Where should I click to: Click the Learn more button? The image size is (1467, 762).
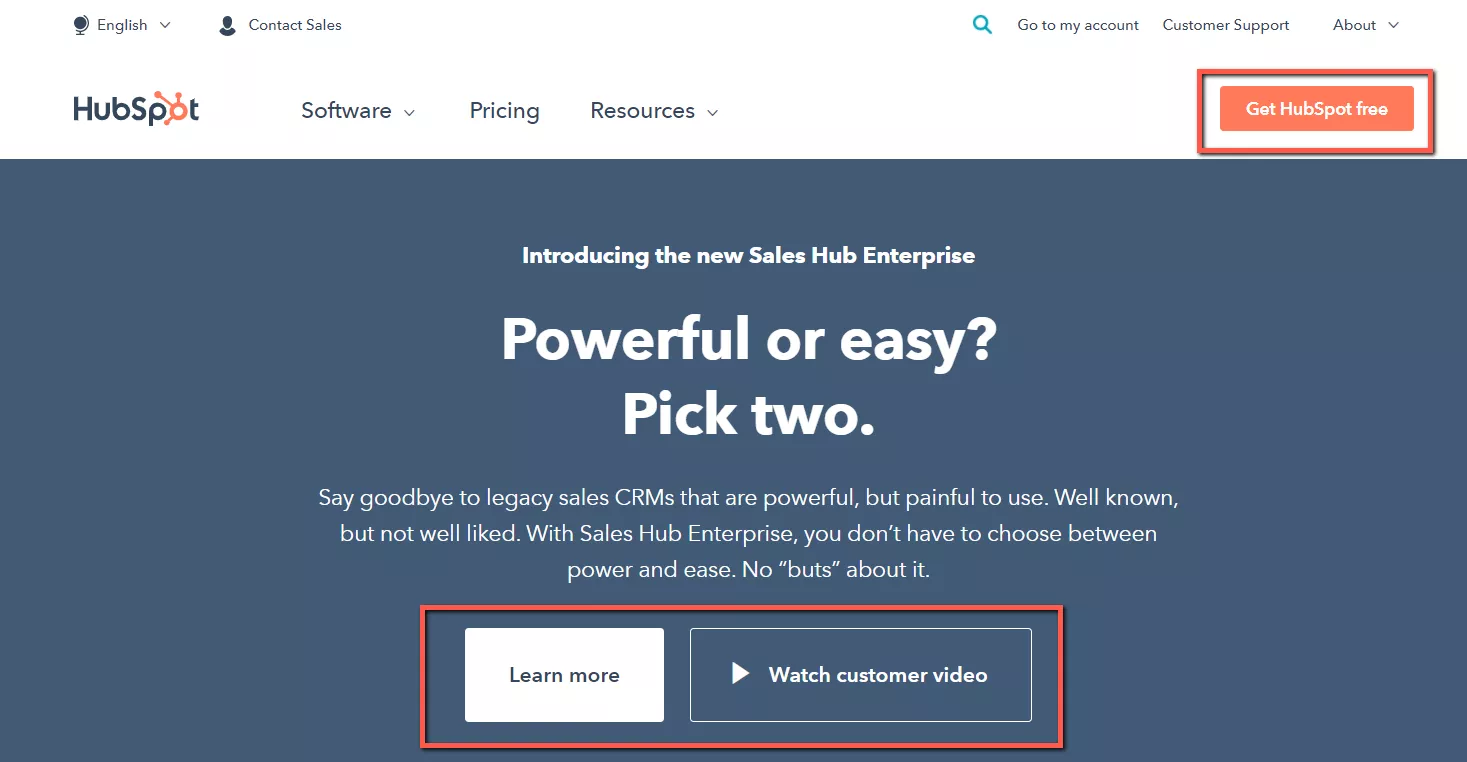coord(564,675)
